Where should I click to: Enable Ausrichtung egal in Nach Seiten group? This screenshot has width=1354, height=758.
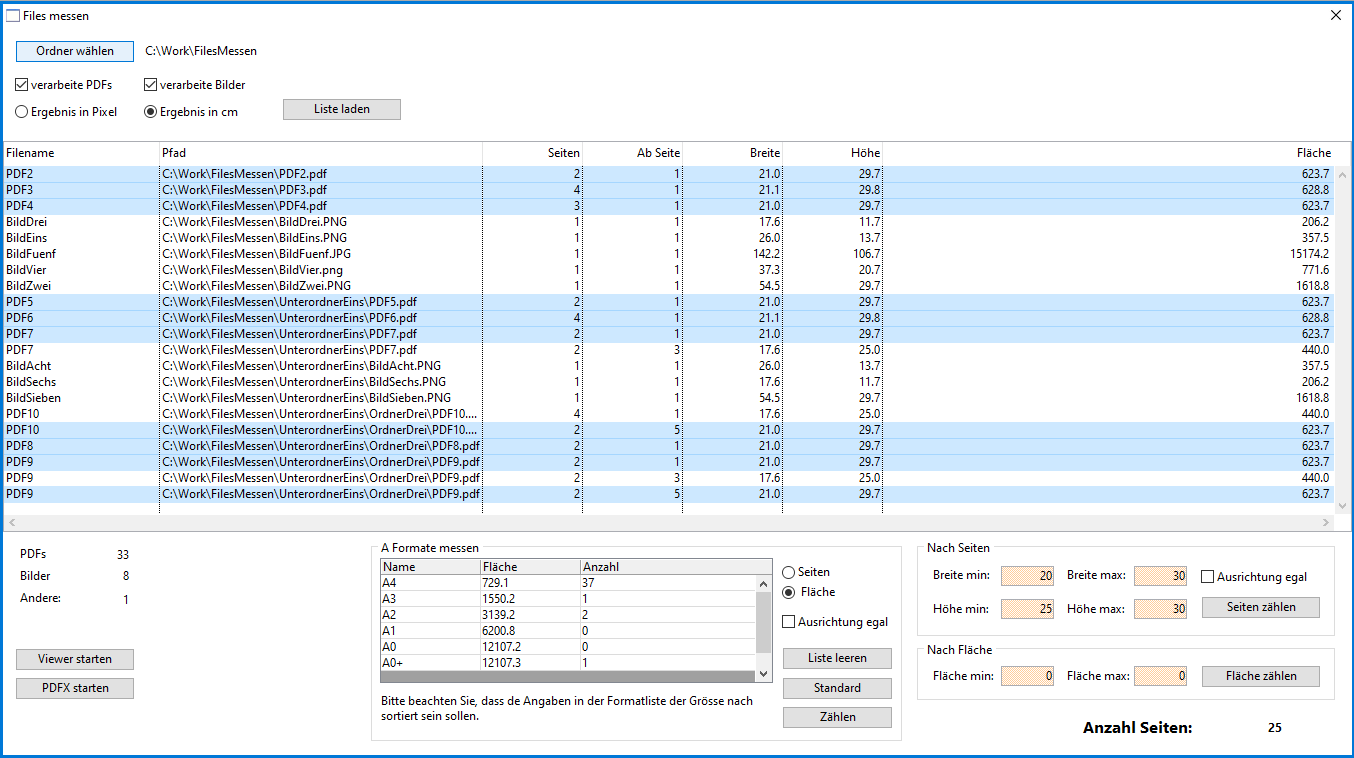[x=1207, y=576]
